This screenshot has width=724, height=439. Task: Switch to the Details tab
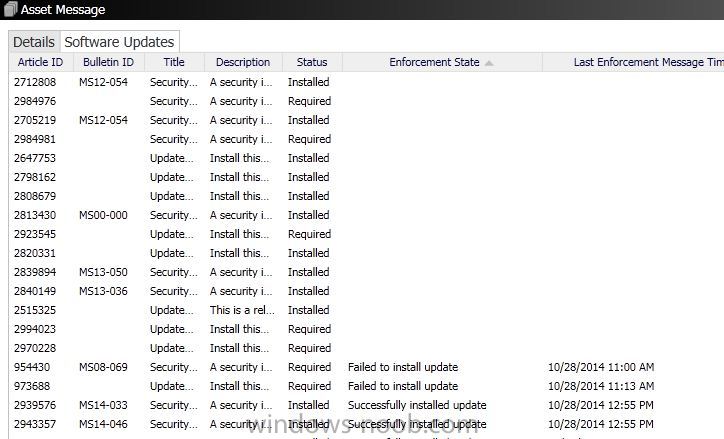34,42
